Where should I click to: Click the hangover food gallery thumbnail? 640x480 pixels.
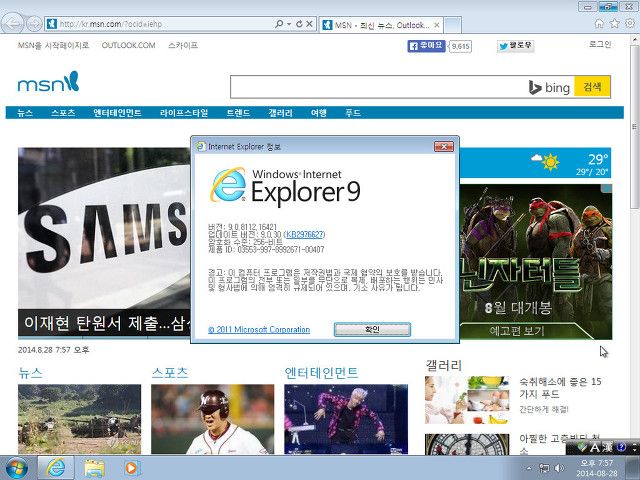pyautogui.click(x=467, y=400)
